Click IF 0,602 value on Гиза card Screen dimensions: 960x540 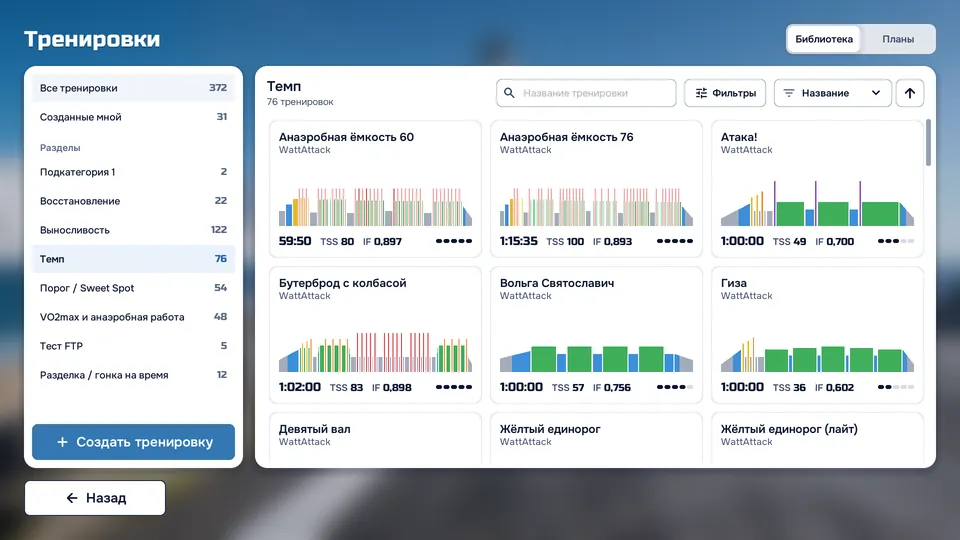(834, 387)
